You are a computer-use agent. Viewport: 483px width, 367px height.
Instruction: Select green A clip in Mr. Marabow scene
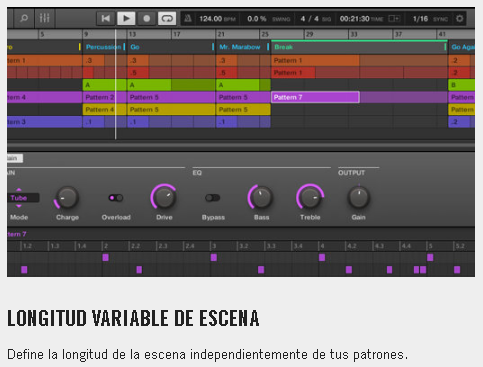point(238,85)
